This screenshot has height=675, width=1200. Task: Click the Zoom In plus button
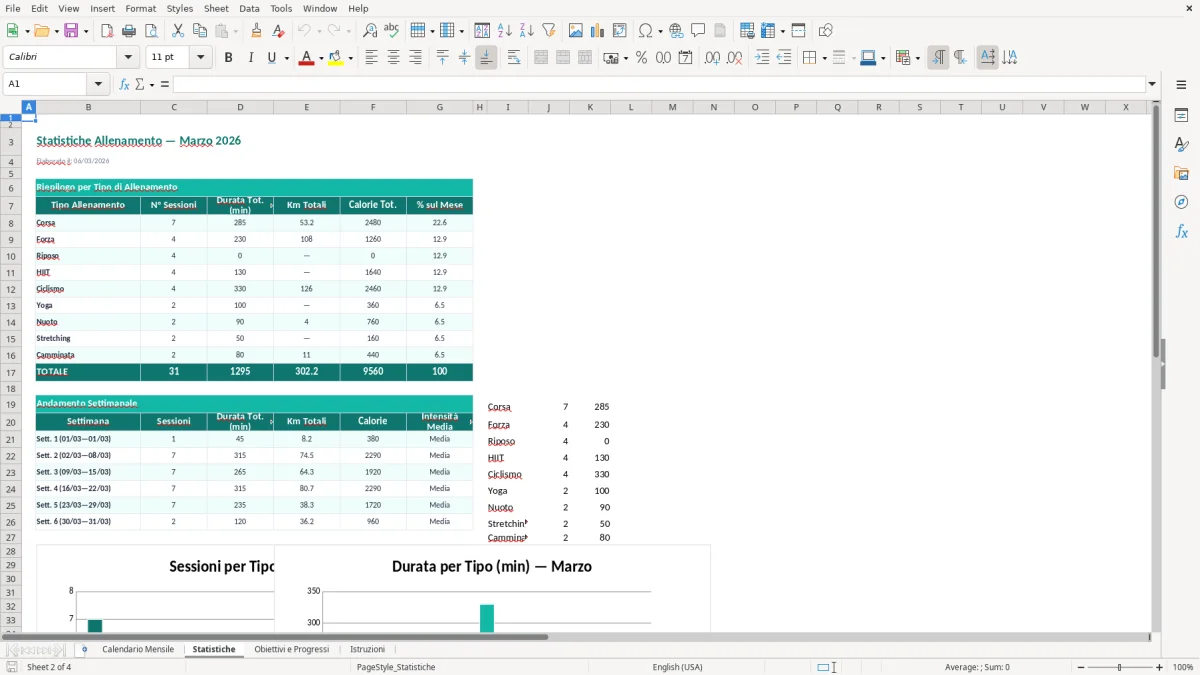pyautogui.click(x=1160, y=667)
